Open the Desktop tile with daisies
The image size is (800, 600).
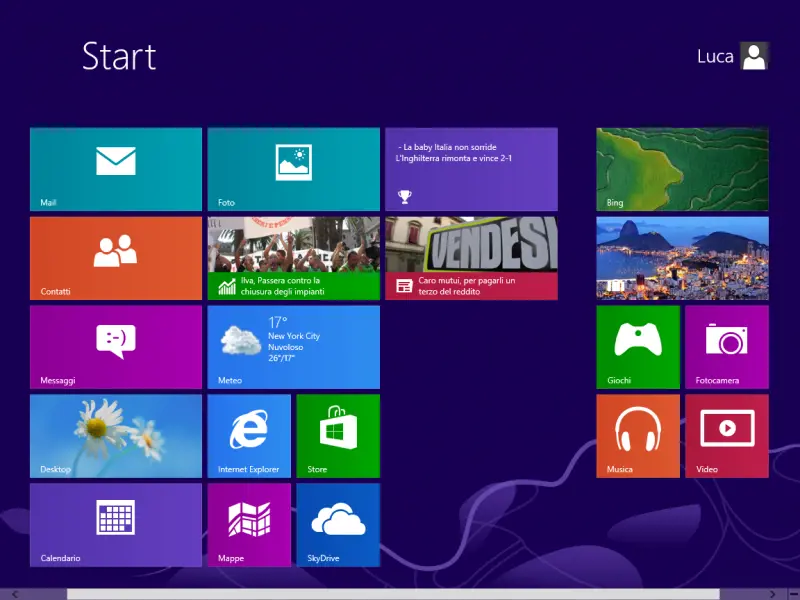pyautogui.click(x=116, y=436)
